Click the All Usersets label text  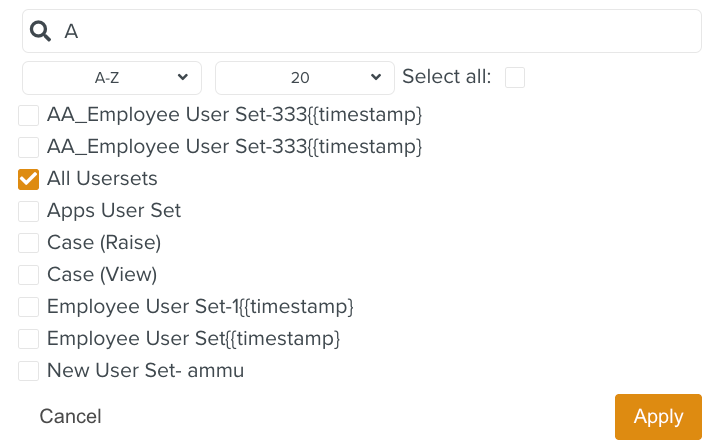[102, 179]
